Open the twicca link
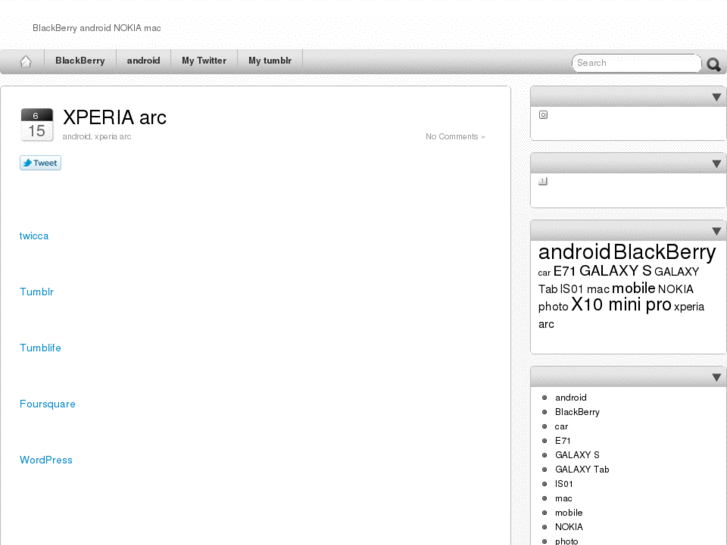Viewport: 727px width, 545px height. tap(34, 236)
